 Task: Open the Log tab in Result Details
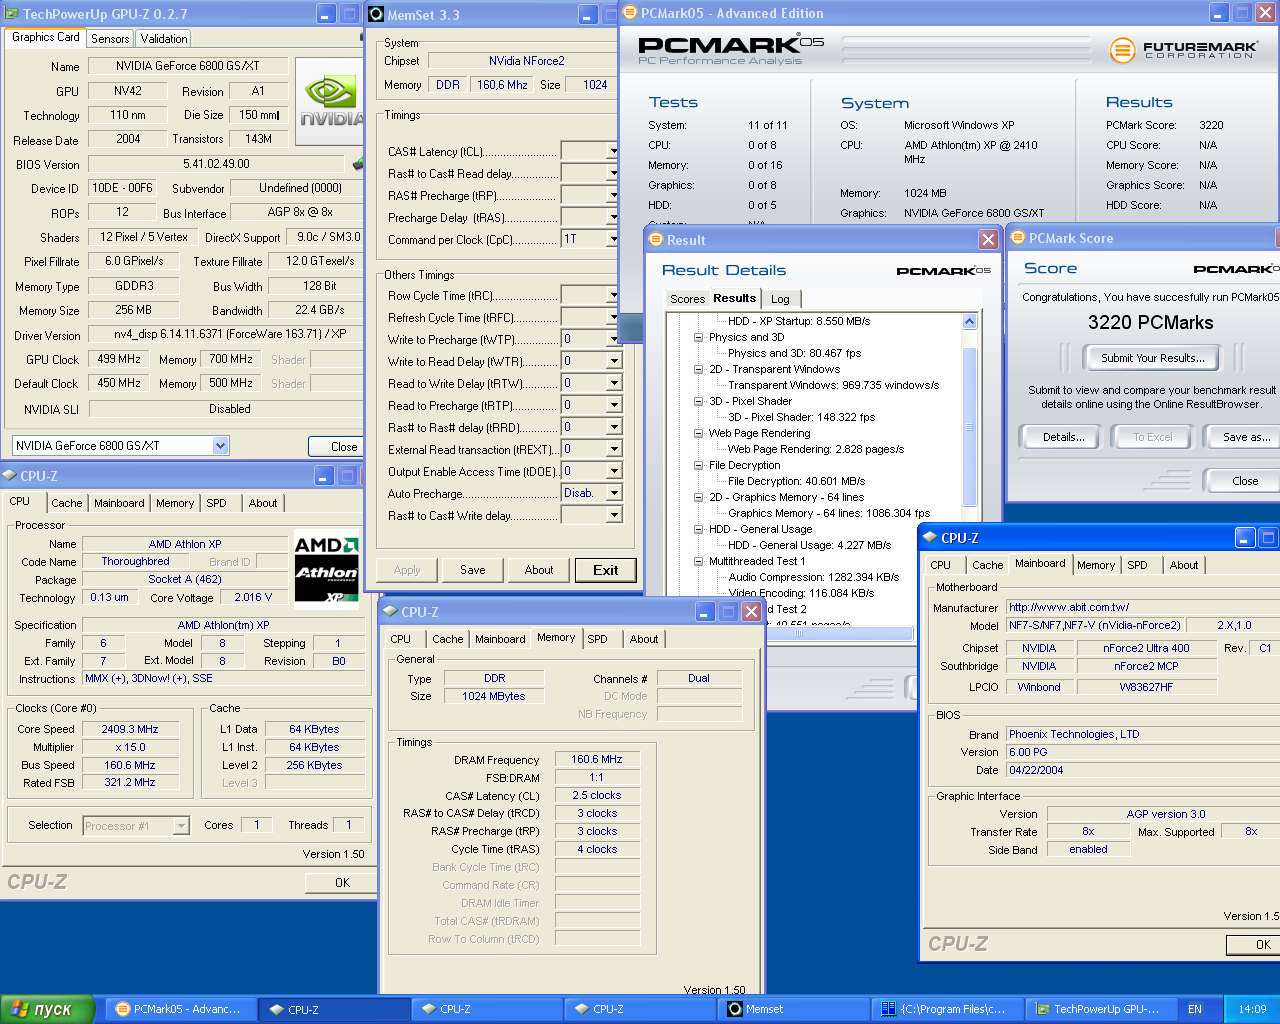[780, 299]
